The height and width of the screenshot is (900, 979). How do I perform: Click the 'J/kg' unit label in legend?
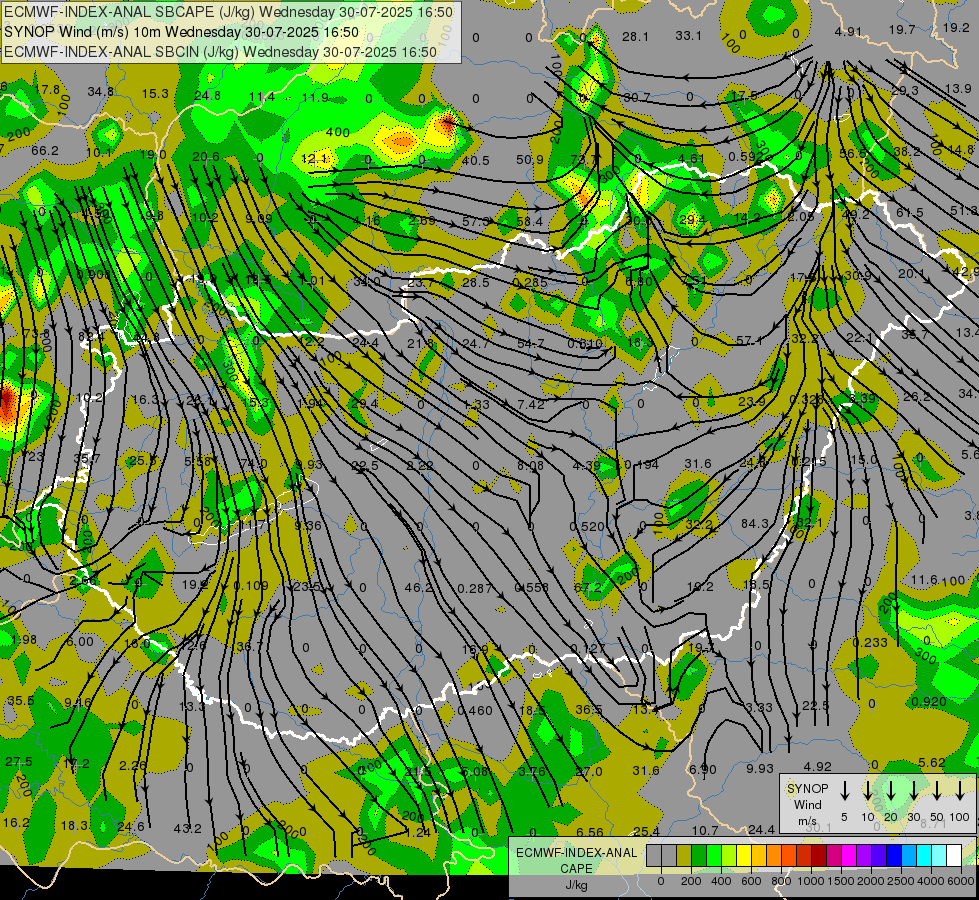[576, 884]
